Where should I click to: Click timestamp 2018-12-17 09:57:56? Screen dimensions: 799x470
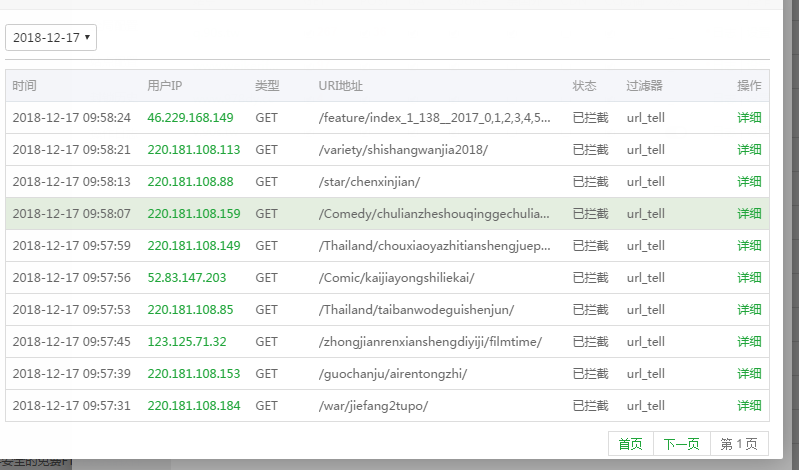(72, 278)
